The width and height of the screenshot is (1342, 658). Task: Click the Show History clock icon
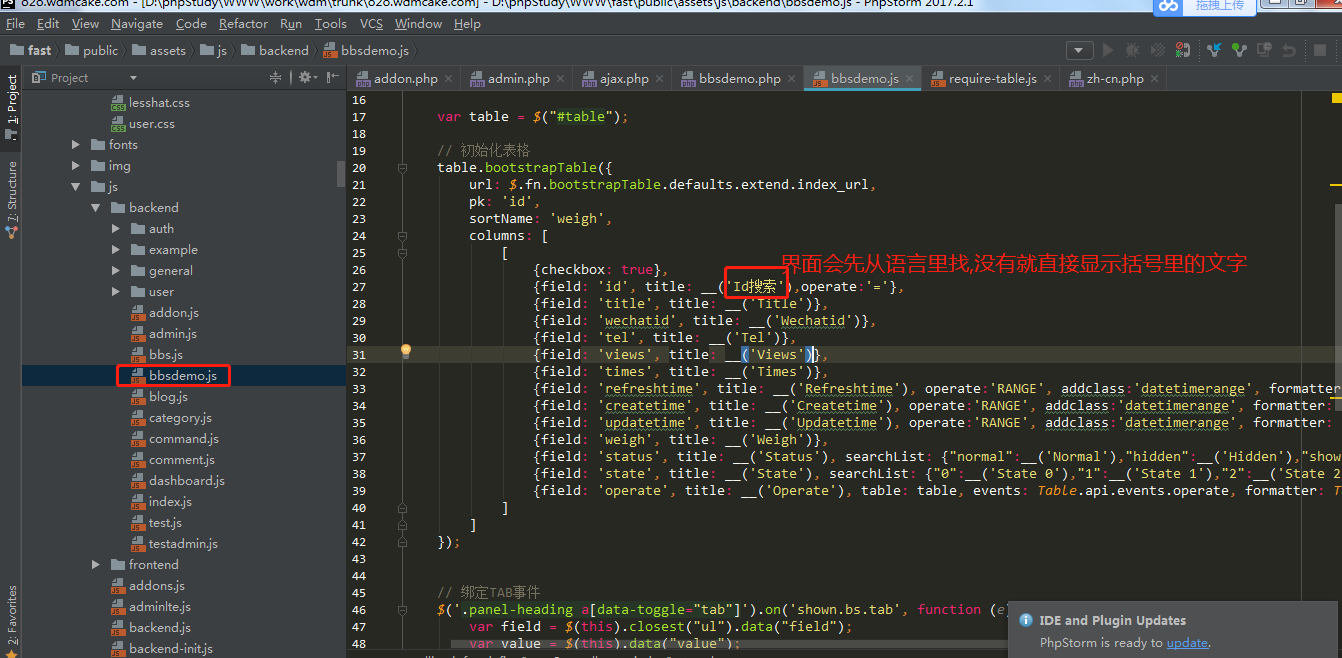click(x=1265, y=50)
